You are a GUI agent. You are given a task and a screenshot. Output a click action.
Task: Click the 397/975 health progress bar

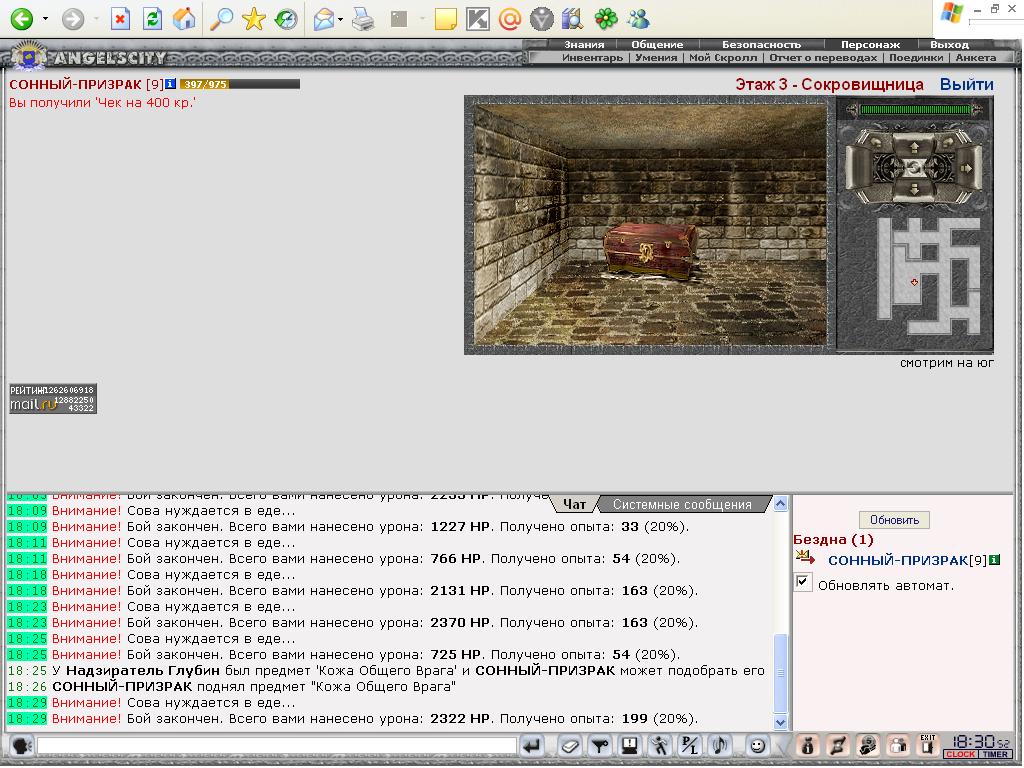click(240, 84)
